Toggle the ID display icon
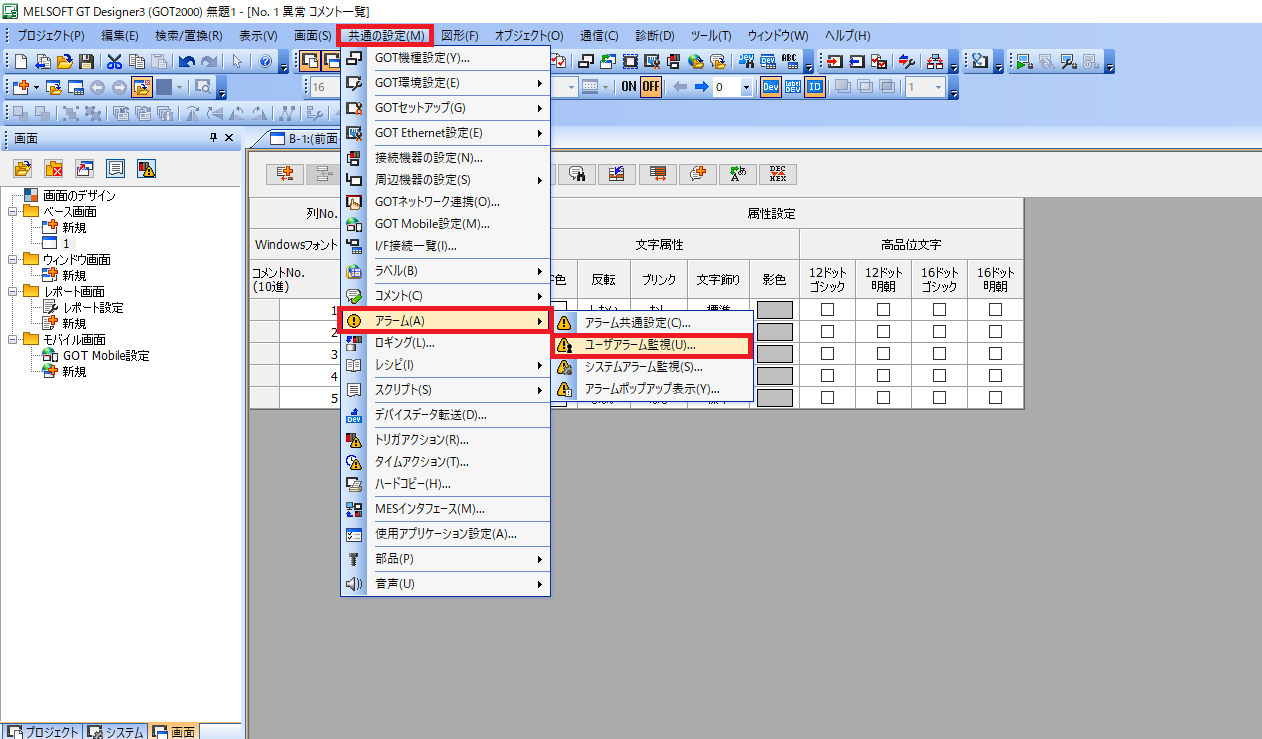This screenshot has height=739, width=1262. tap(815, 87)
